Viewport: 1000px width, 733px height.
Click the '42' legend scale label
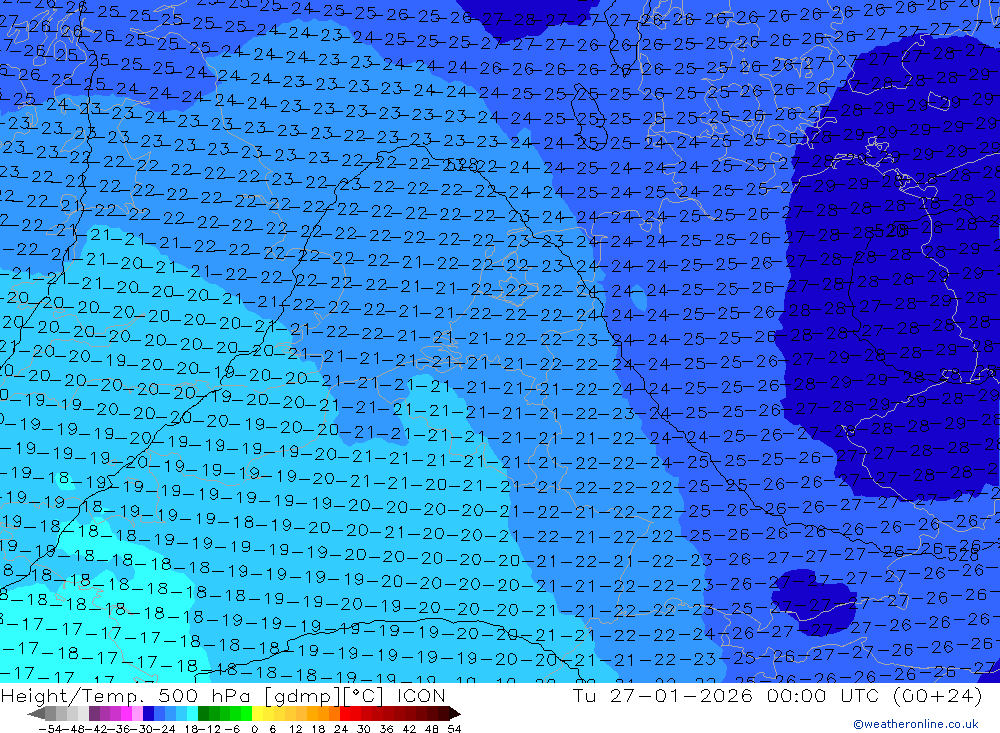click(409, 729)
